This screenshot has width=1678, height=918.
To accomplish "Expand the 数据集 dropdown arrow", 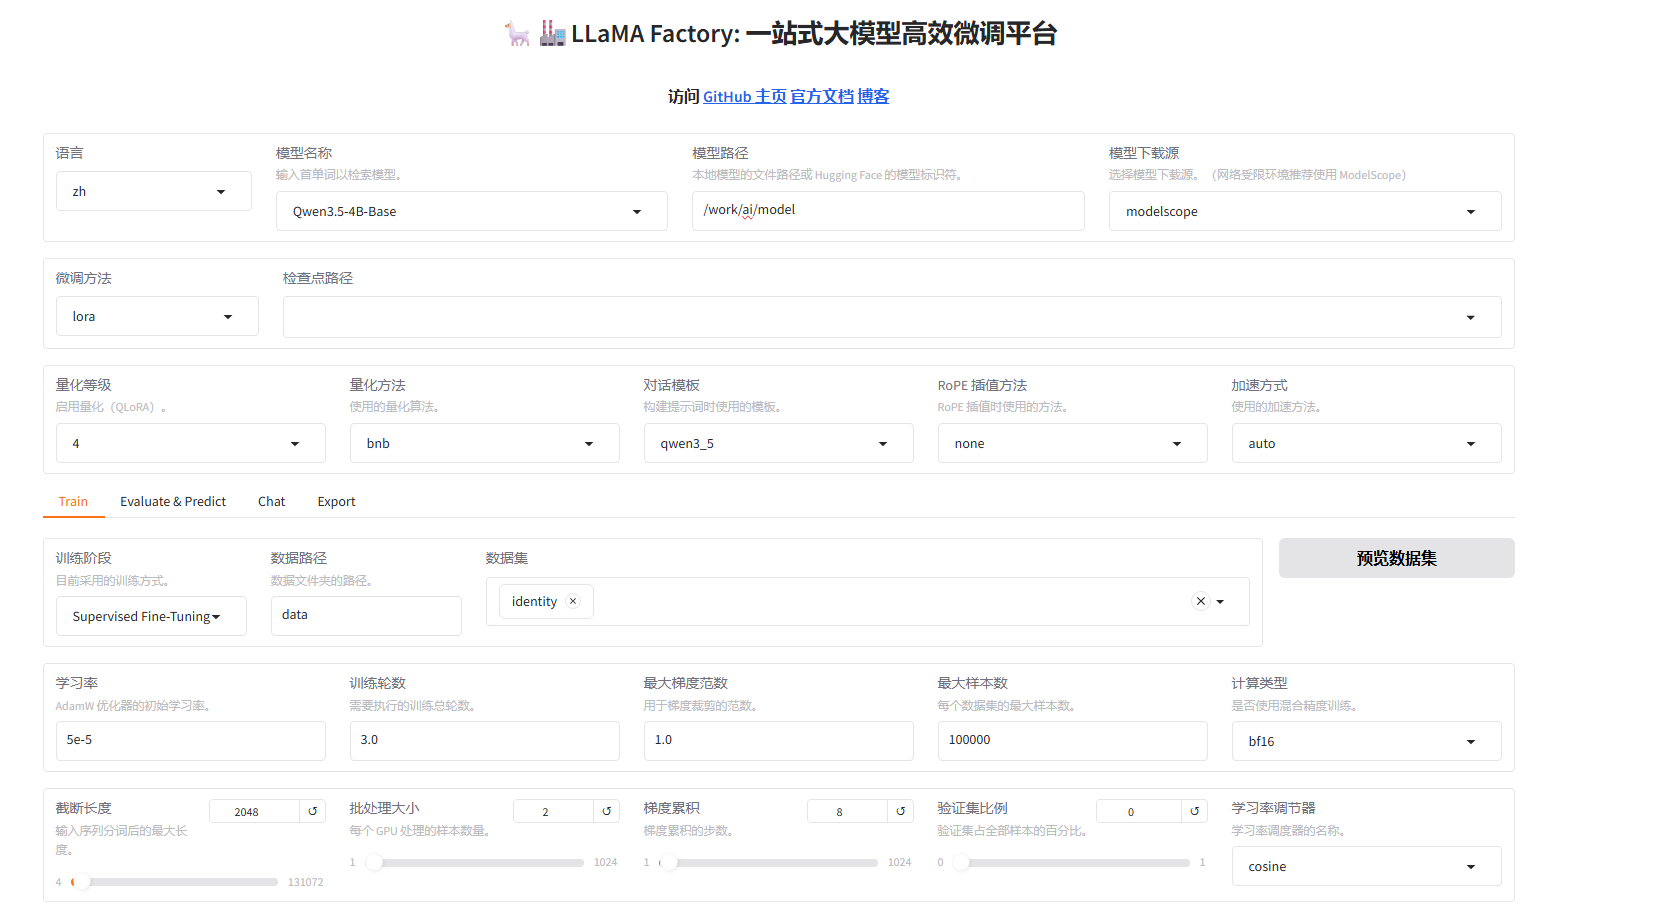I will [x=1220, y=602].
